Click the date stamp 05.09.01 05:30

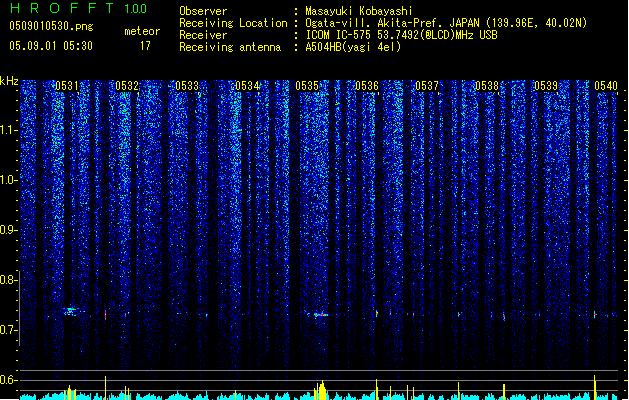click(x=51, y=46)
